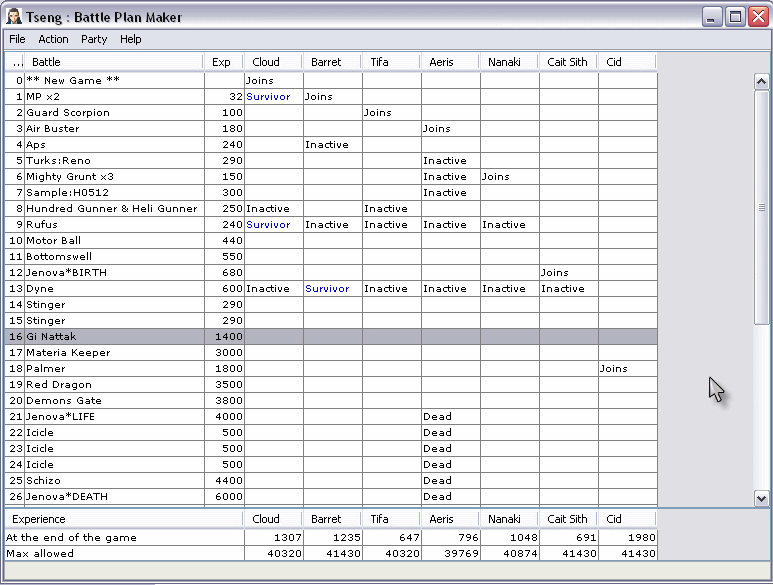Select the 'Rufus' battle row
Screen dimensions: 773x585
pyautogui.click(x=331, y=225)
